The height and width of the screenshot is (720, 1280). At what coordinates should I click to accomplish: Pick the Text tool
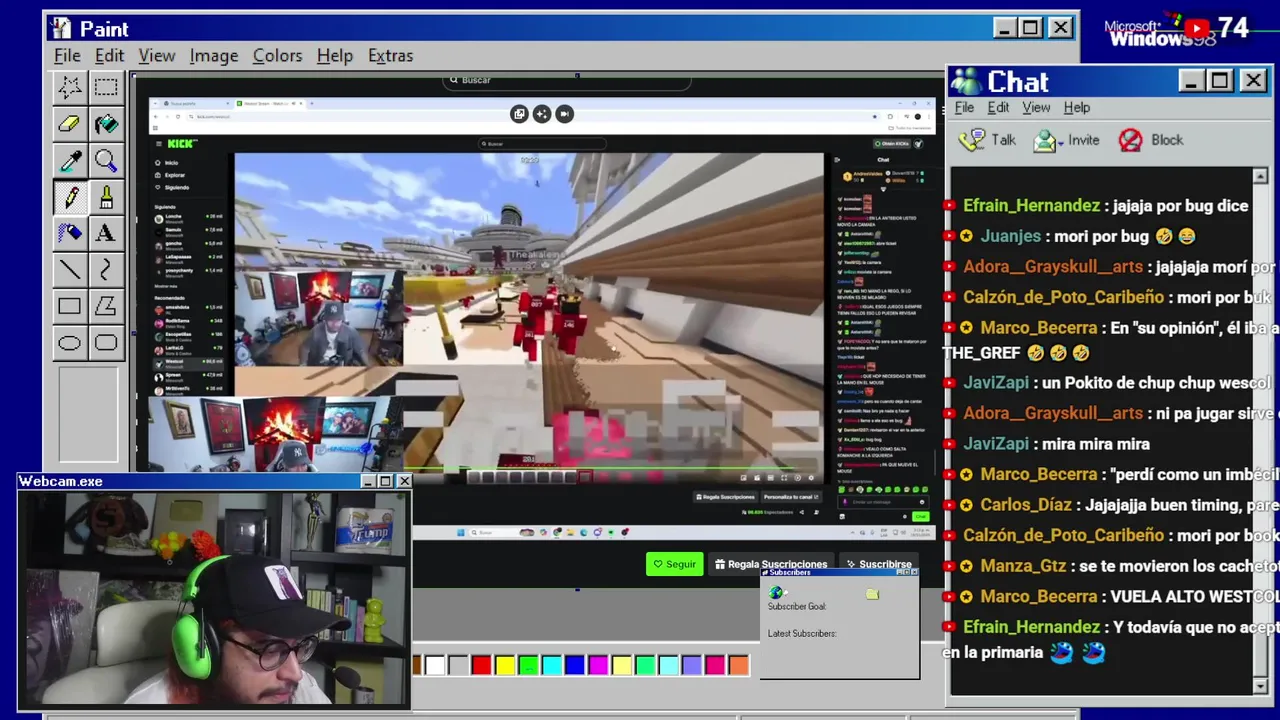(x=106, y=233)
